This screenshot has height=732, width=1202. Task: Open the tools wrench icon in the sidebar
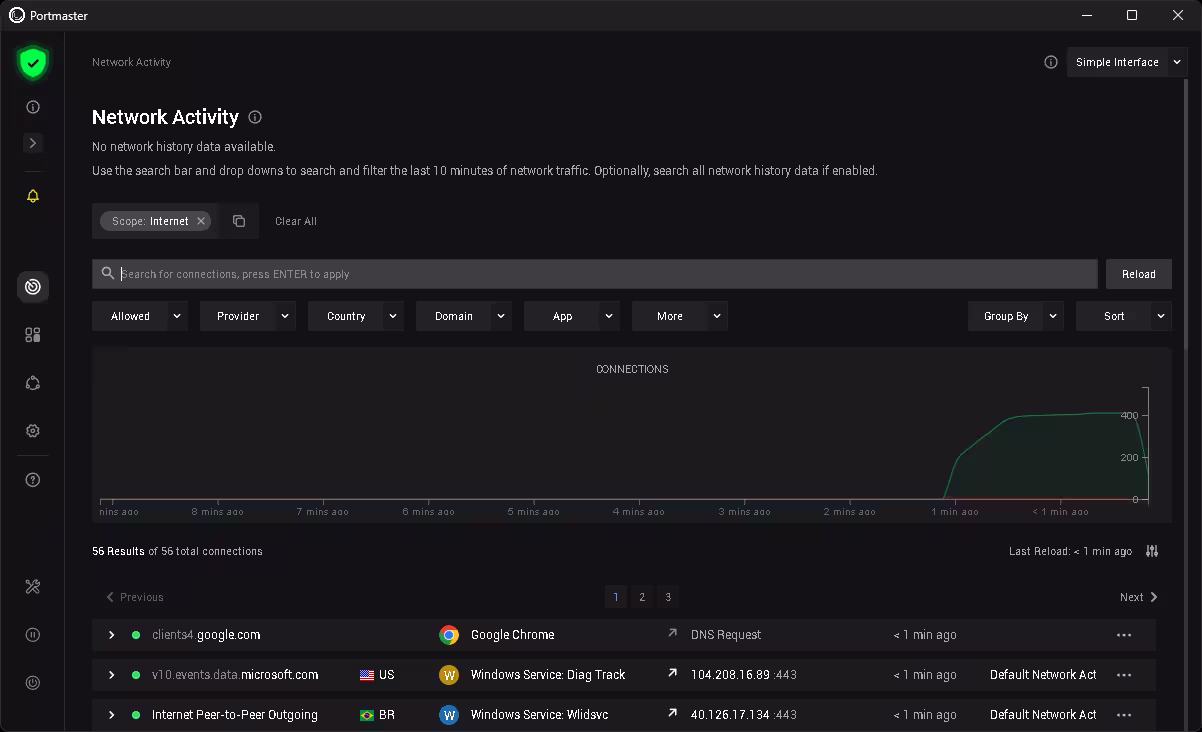tap(33, 587)
